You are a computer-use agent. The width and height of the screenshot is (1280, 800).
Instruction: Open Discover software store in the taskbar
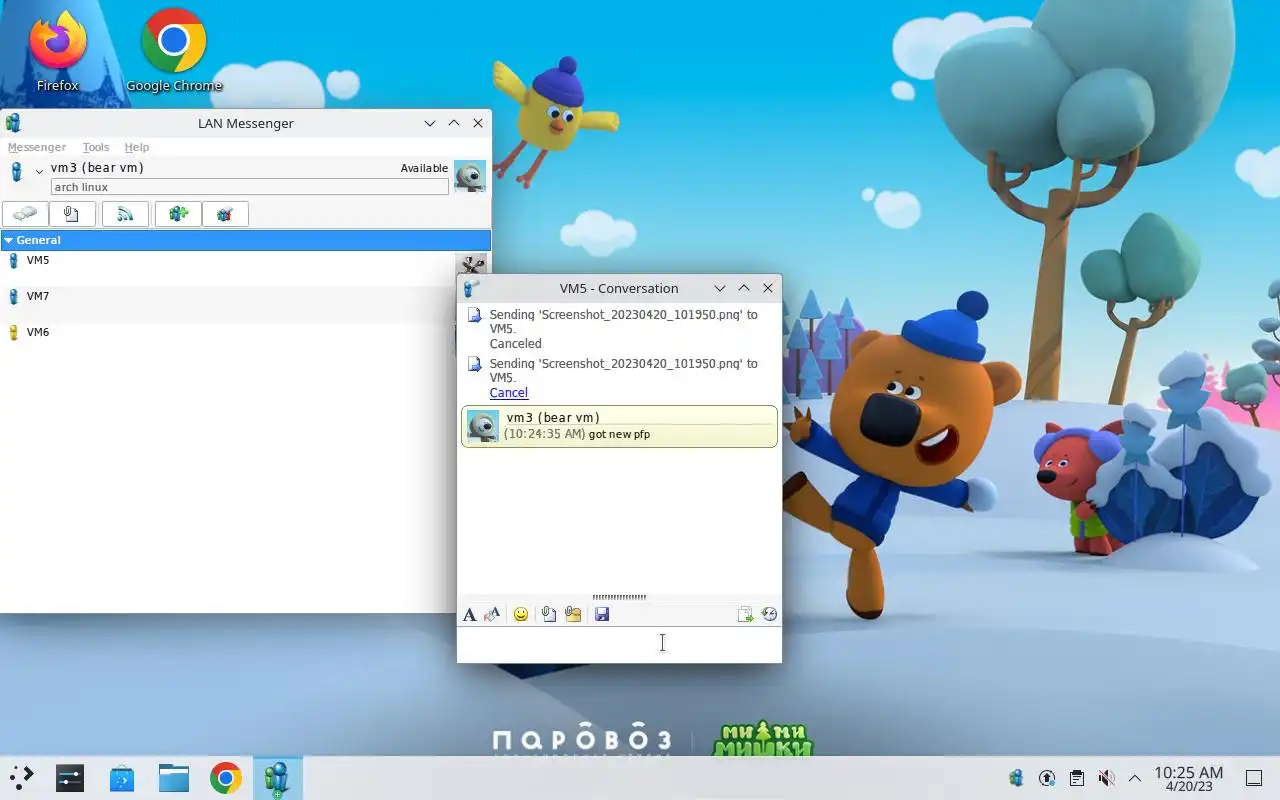point(122,777)
